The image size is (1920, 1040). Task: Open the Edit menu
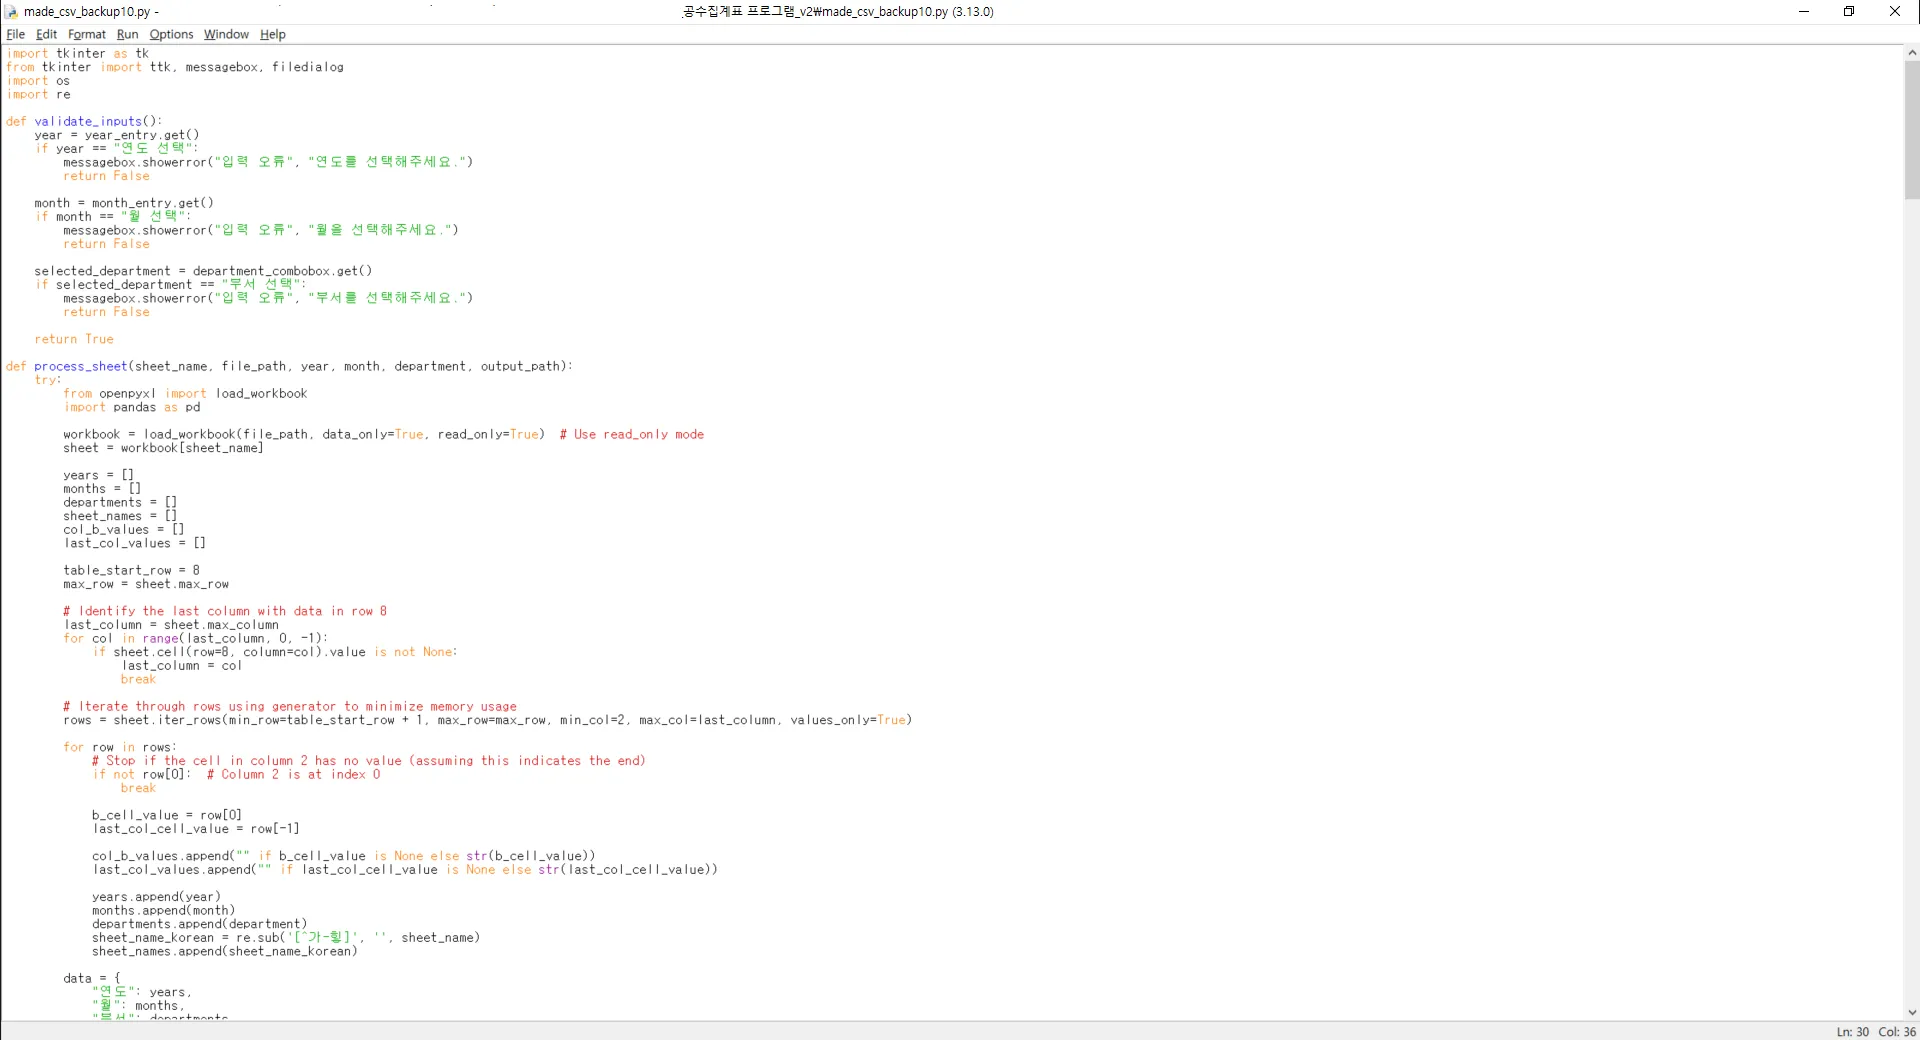click(46, 34)
